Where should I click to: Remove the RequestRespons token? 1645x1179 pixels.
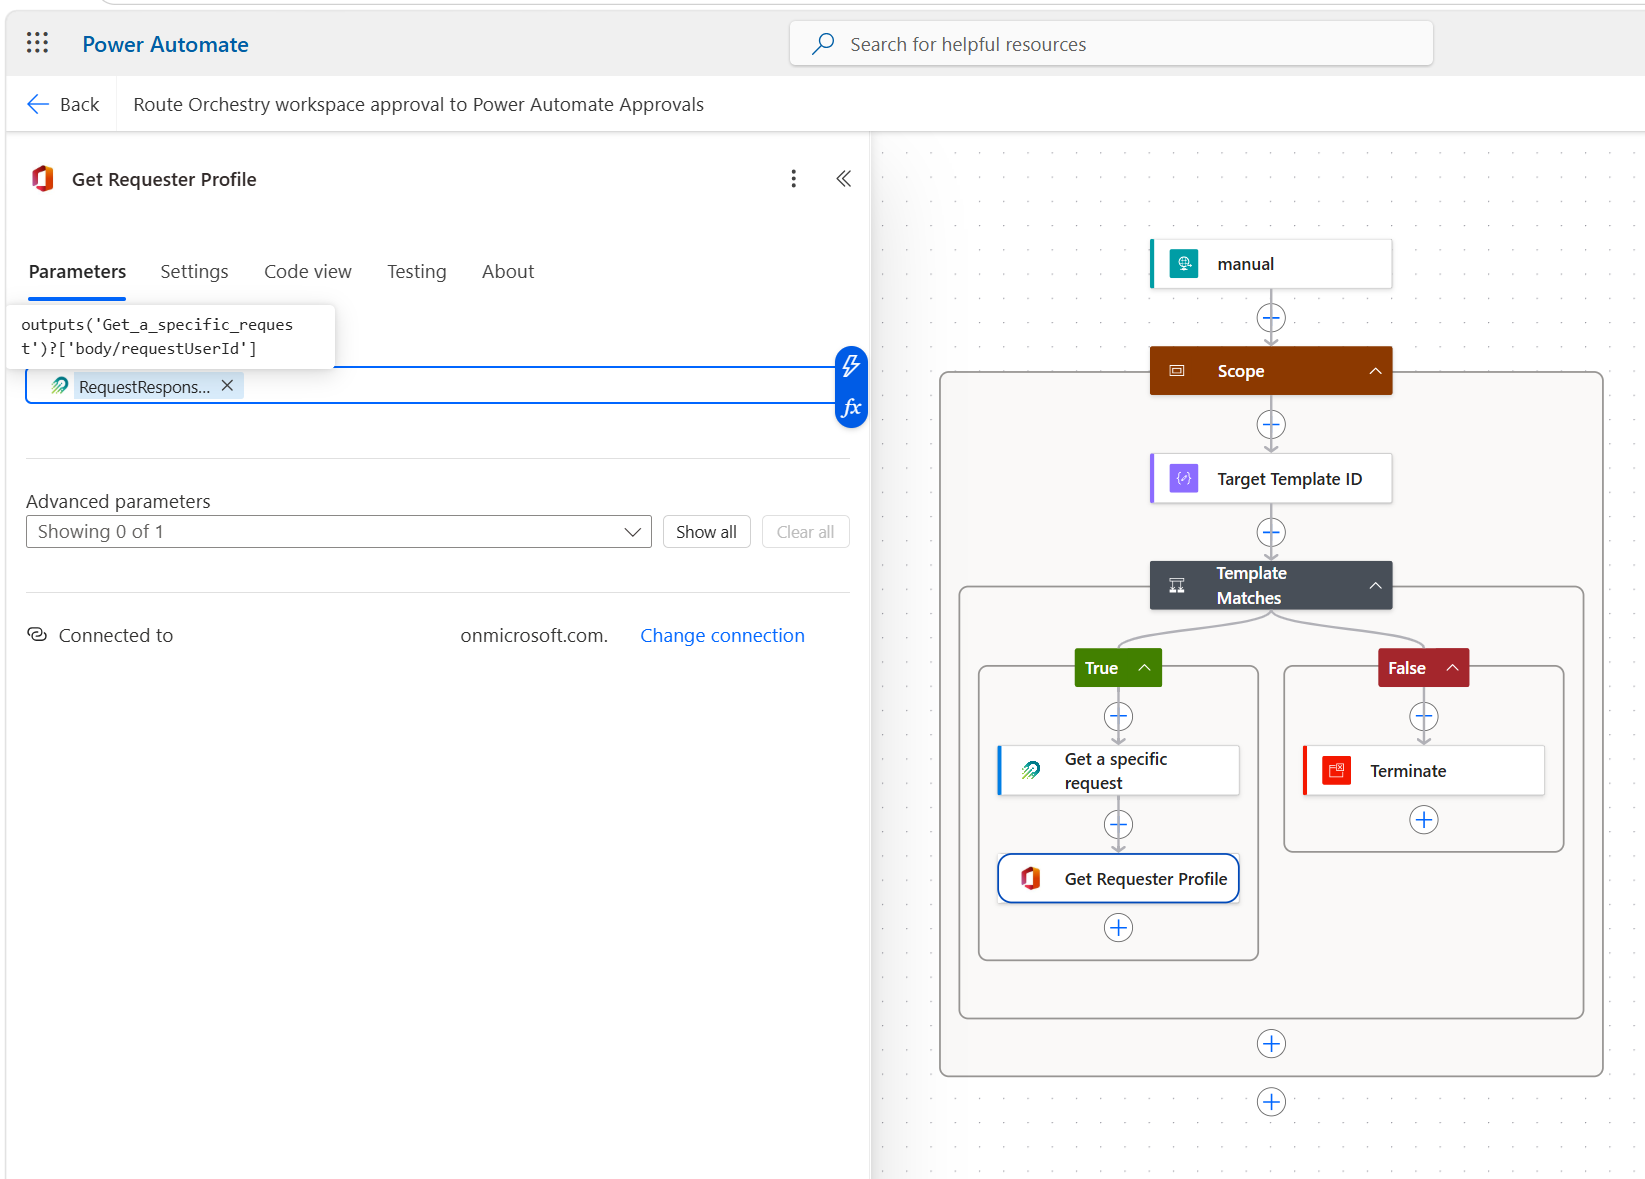(x=227, y=386)
